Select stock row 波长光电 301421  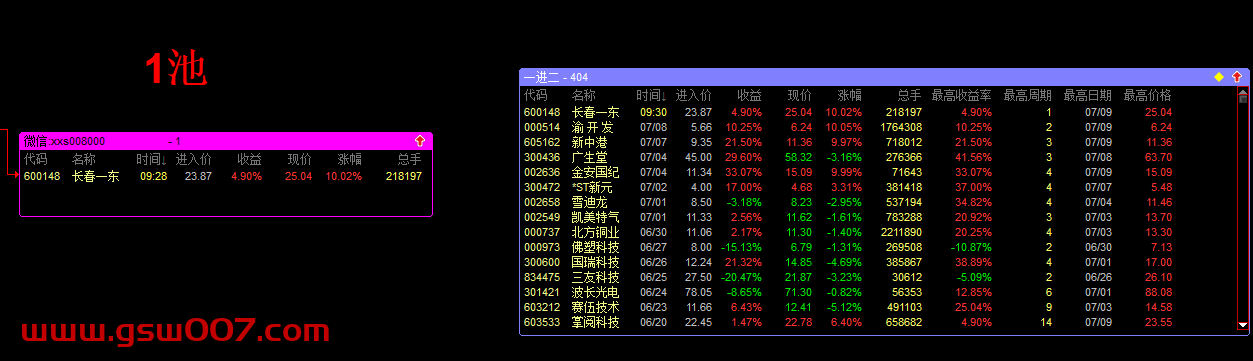(880, 293)
